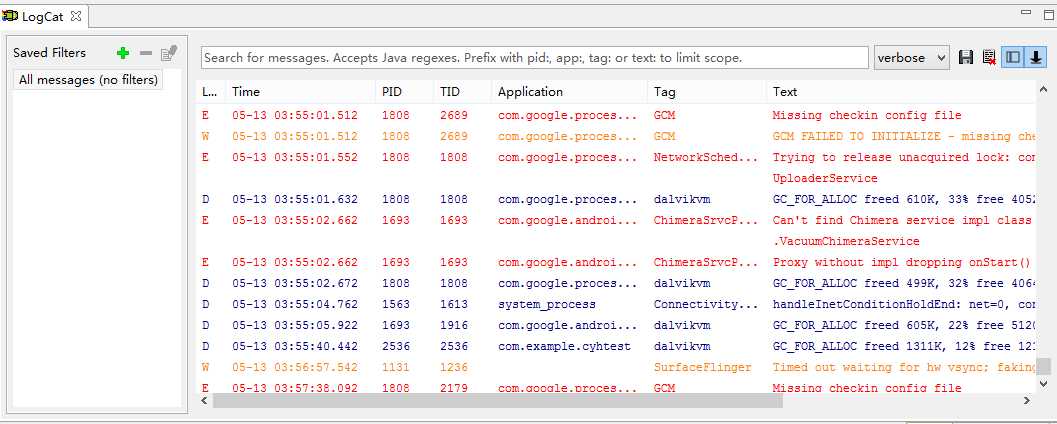The image size is (1057, 424).
Task: Select 'GC_FOR_ALLOC freed 1311K' row
Action: (616, 346)
